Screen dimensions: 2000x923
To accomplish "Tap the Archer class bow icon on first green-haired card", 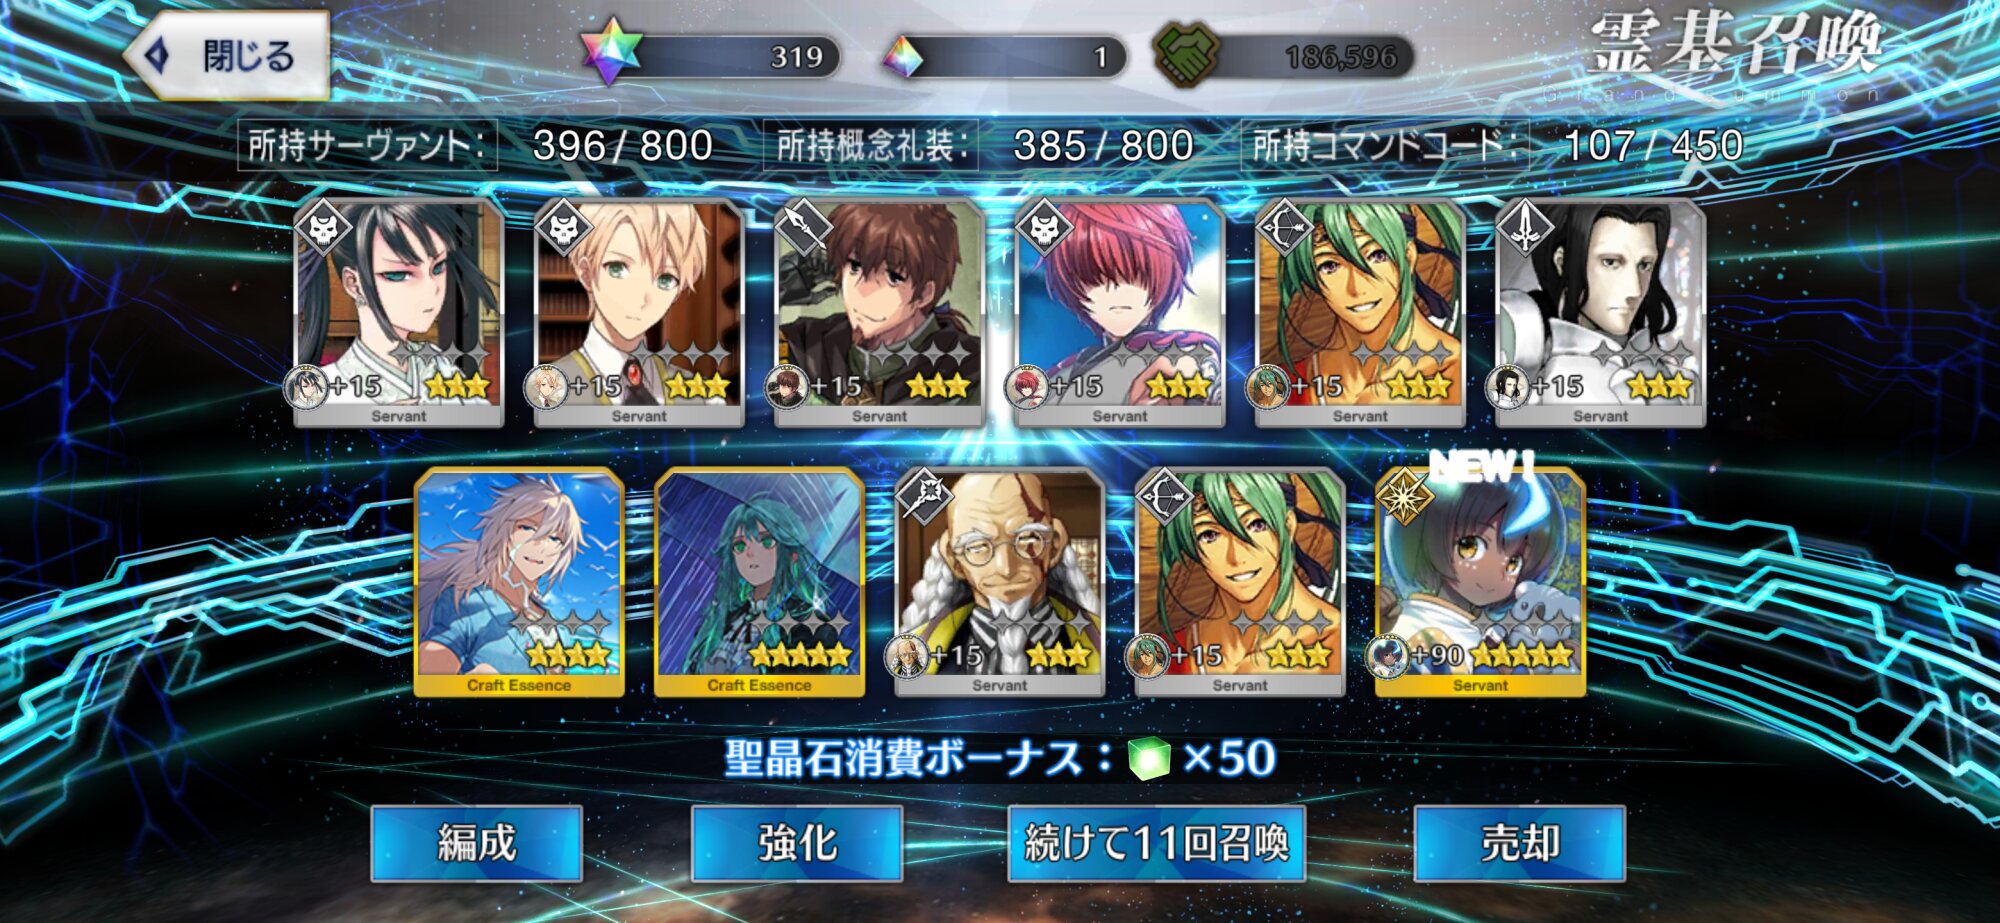I will [x=1284, y=227].
